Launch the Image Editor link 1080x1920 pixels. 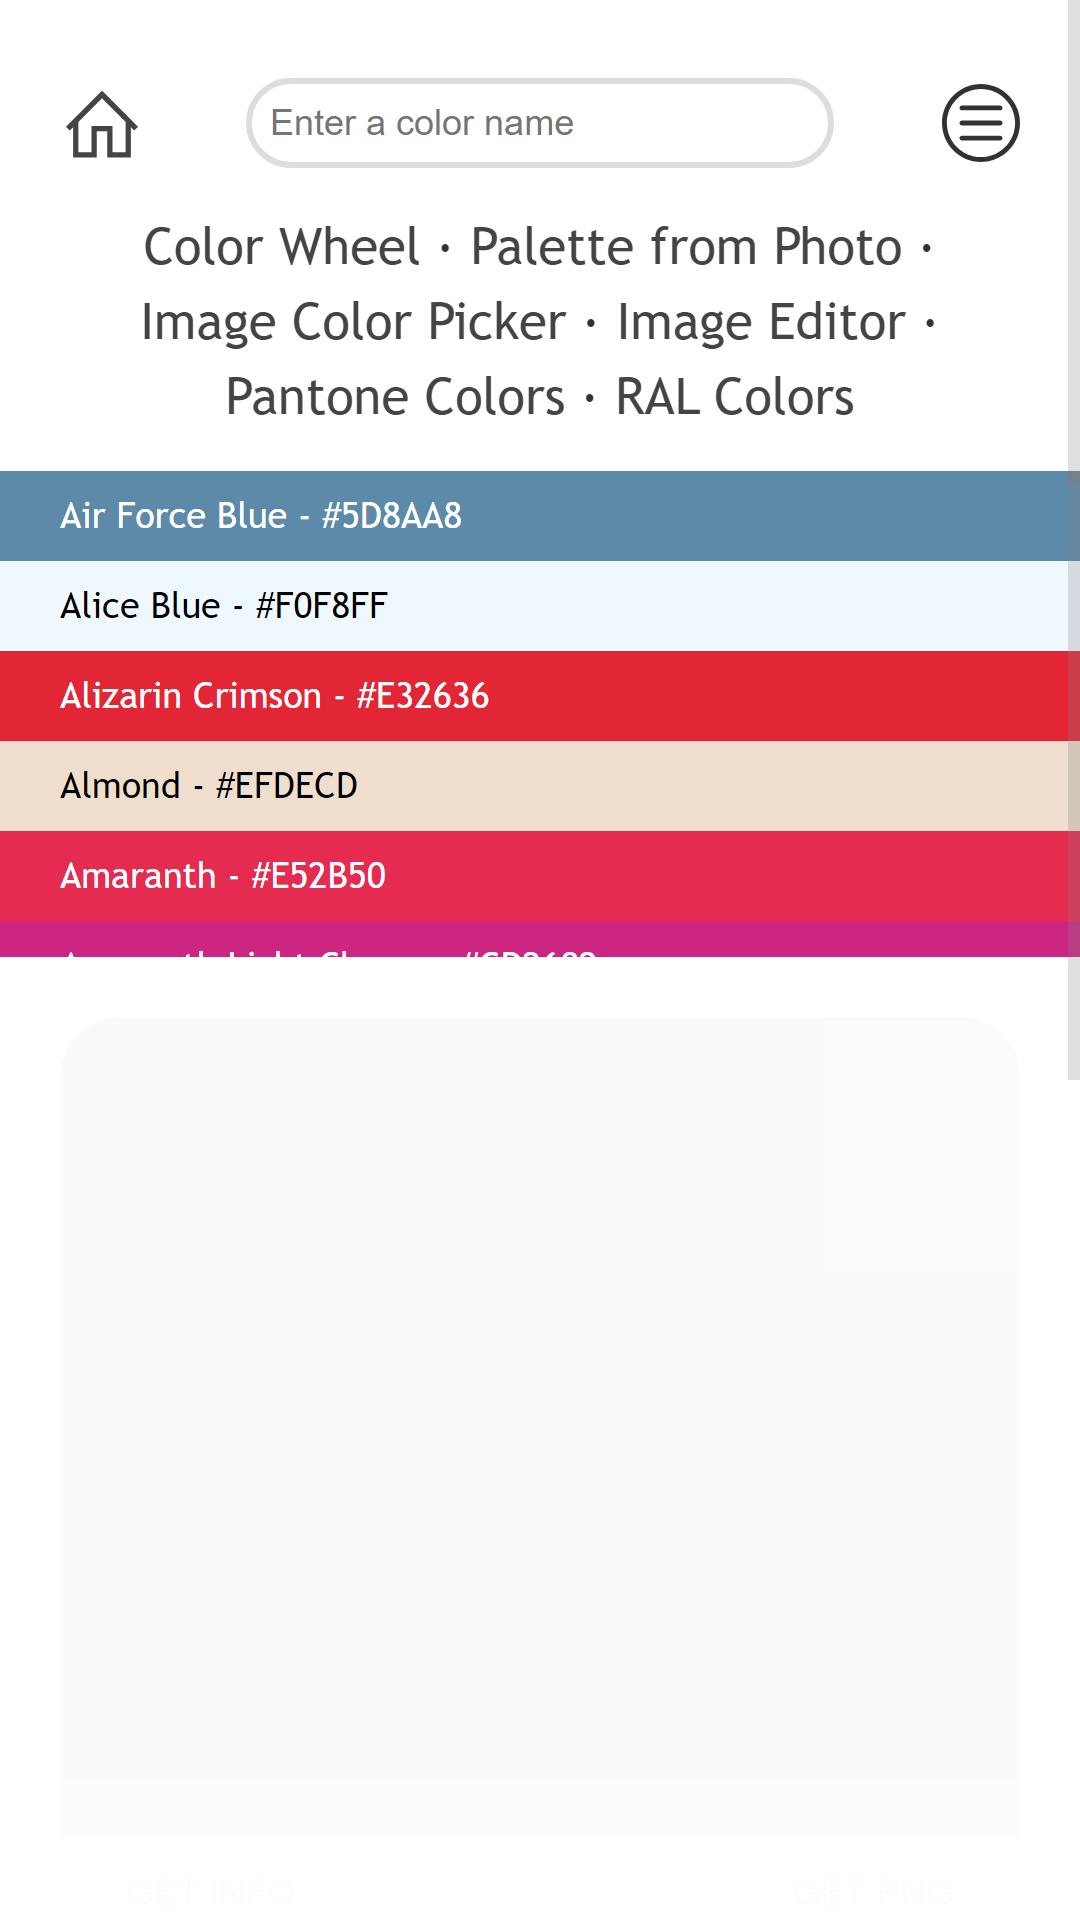pos(761,322)
